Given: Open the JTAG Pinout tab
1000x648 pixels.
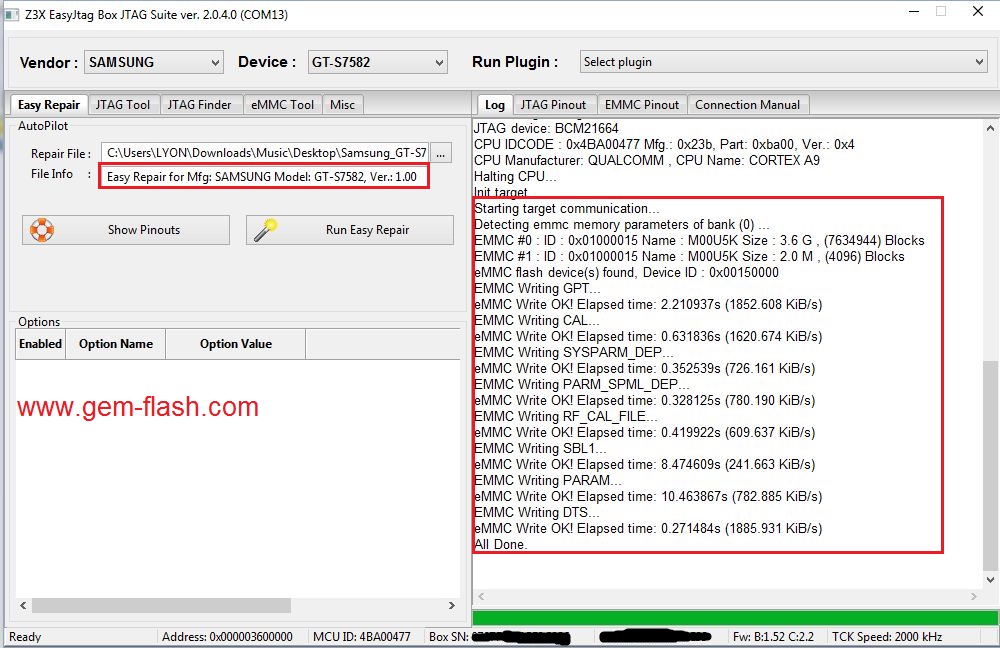Looking at the screenshot, I should pyautogui.click(x=553, y=105).
